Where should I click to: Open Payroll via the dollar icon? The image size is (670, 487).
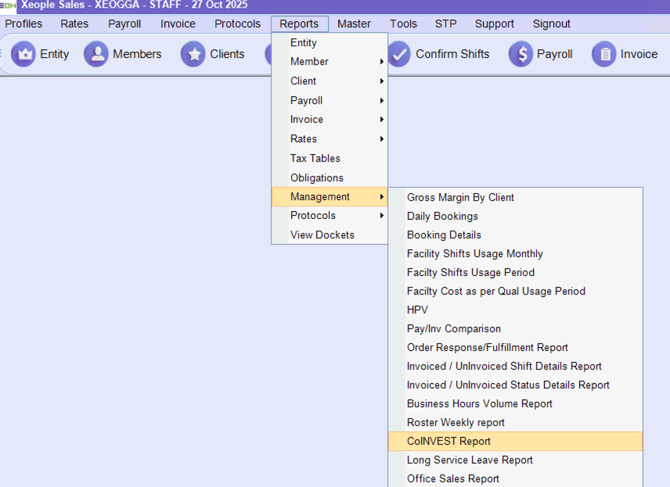pos(521,54)
